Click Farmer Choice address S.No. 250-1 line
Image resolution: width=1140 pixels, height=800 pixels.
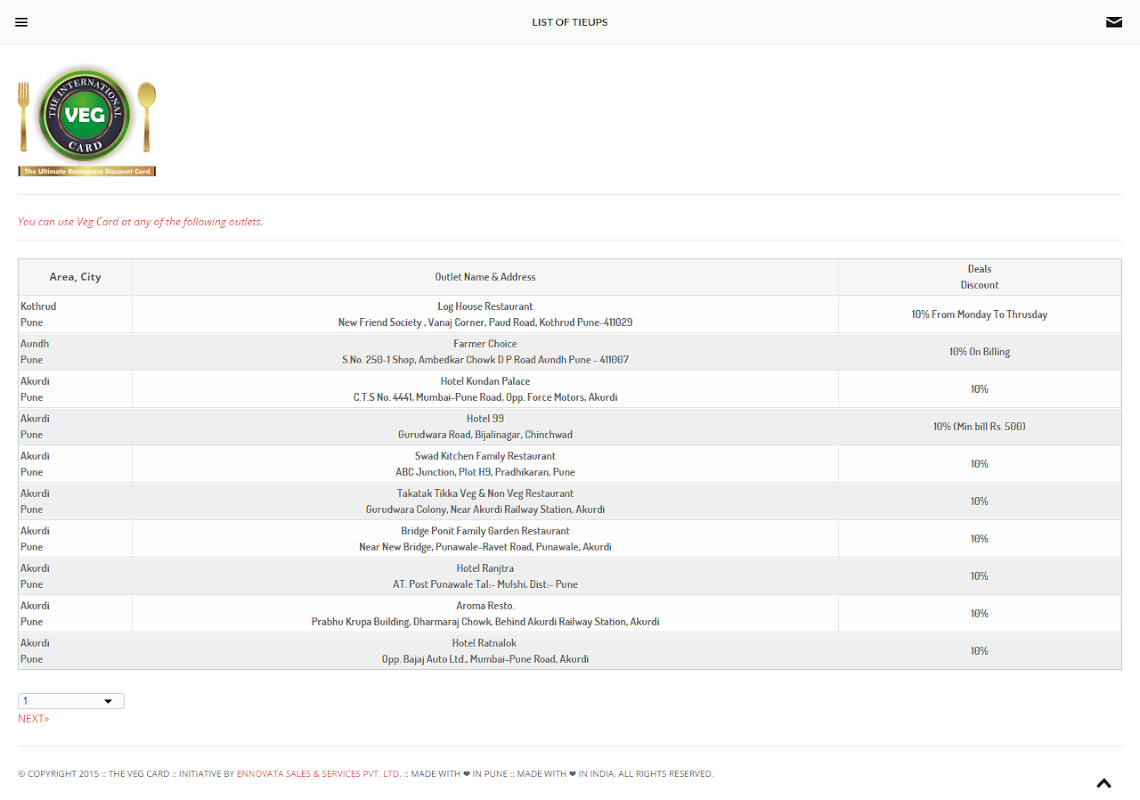485,360
